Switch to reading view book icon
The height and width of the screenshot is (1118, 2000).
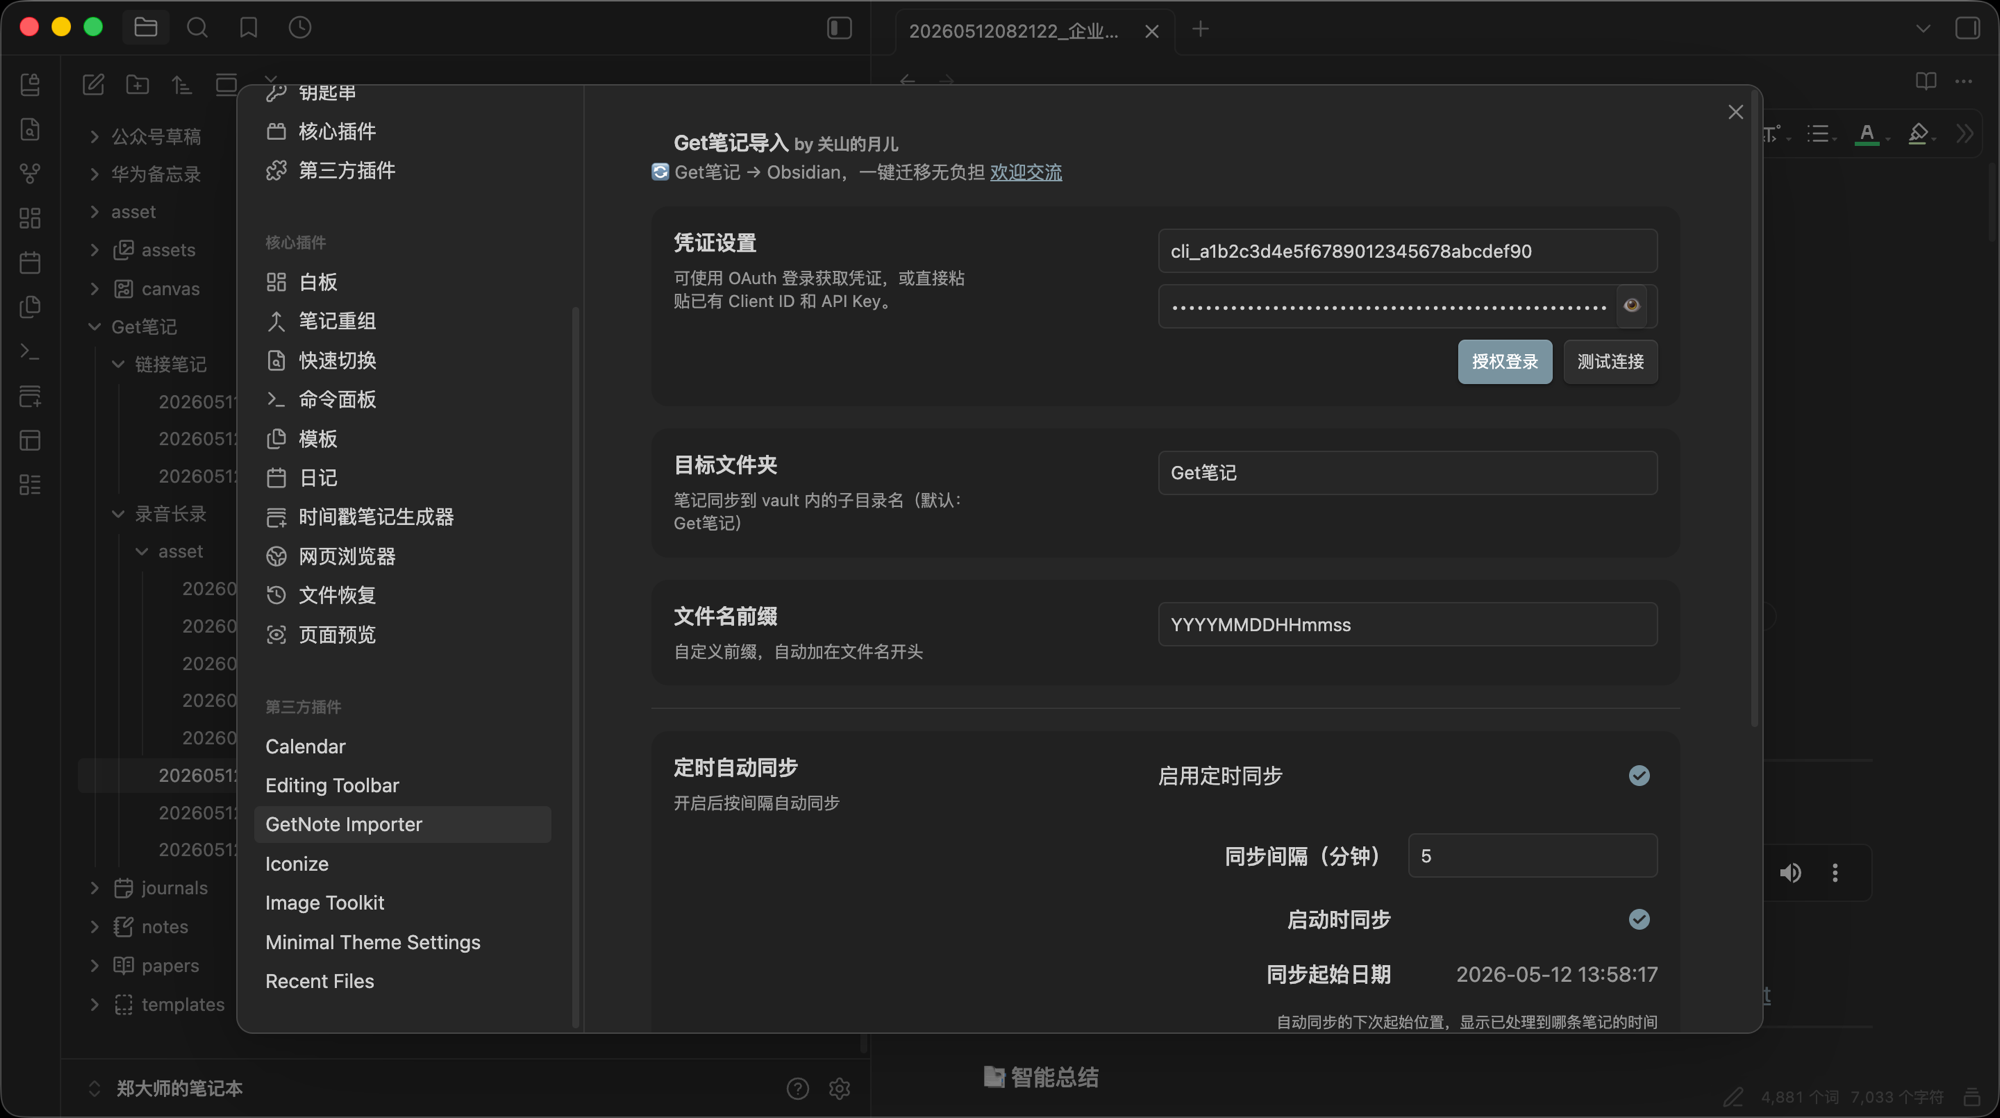click(x=1926, y=81)
